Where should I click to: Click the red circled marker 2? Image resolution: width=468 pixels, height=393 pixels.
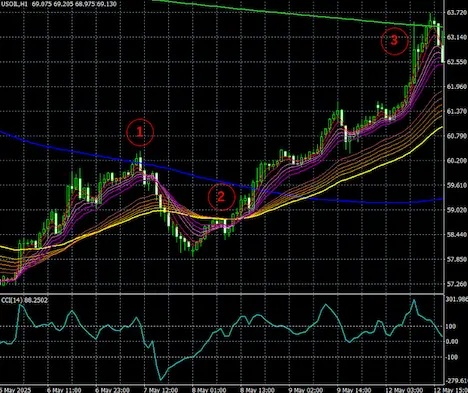coord(222,197)
